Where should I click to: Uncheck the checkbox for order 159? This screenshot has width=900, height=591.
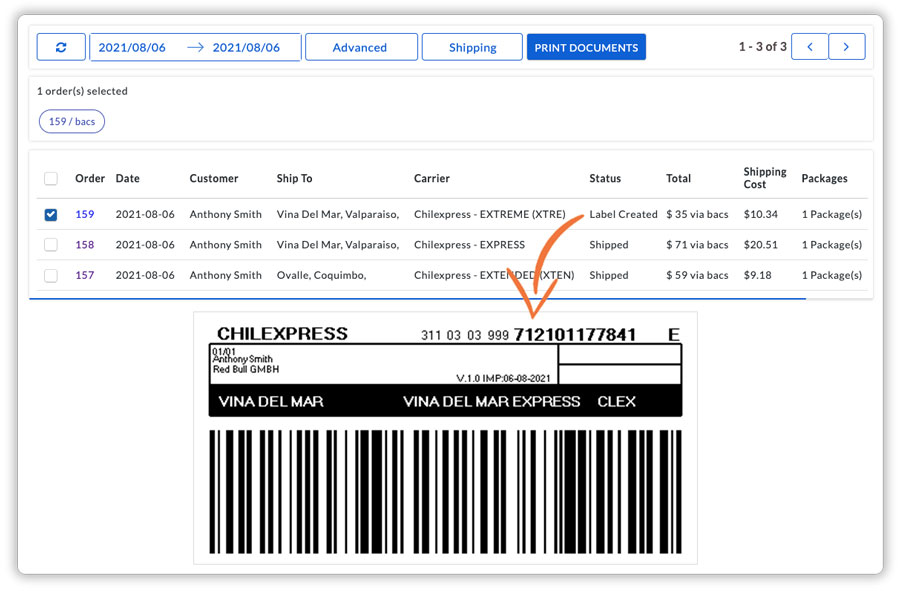tap(51, 215)
